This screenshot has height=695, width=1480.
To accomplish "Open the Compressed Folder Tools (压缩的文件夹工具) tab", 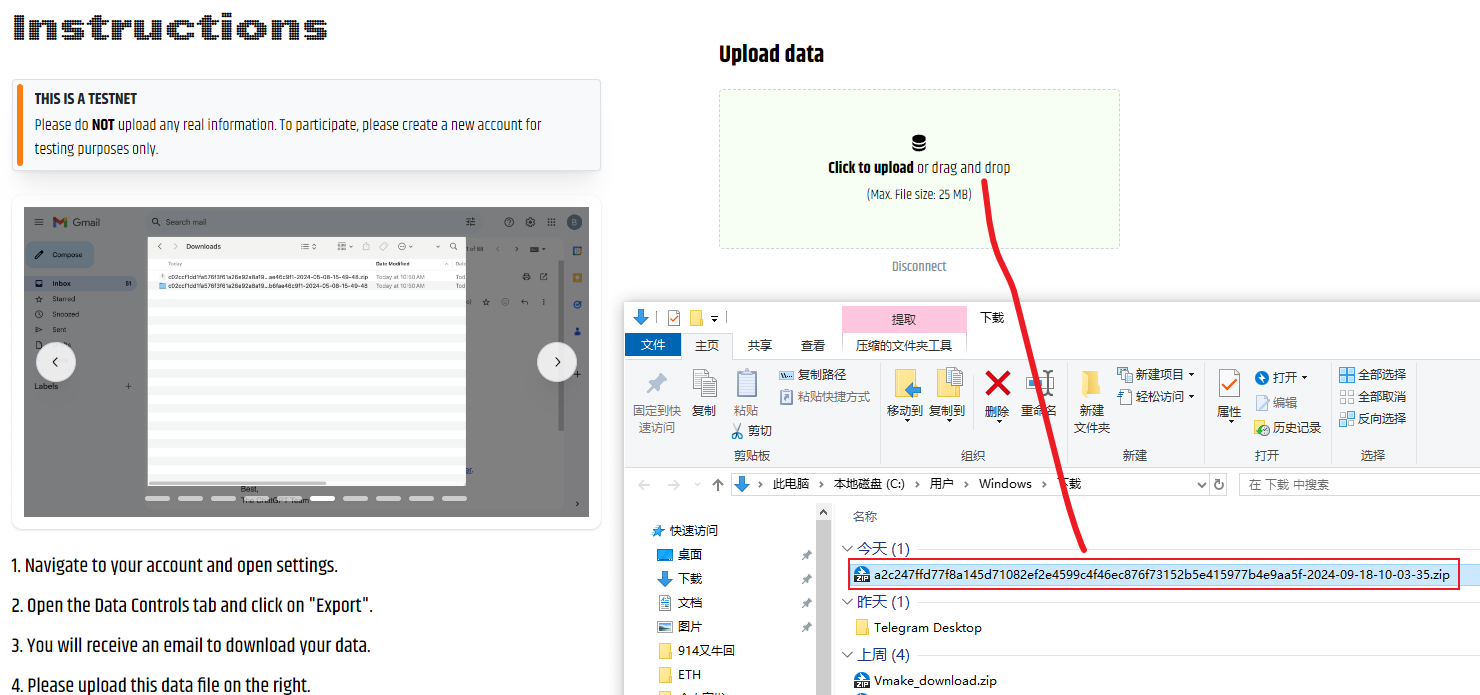I will tap(904, 345).
